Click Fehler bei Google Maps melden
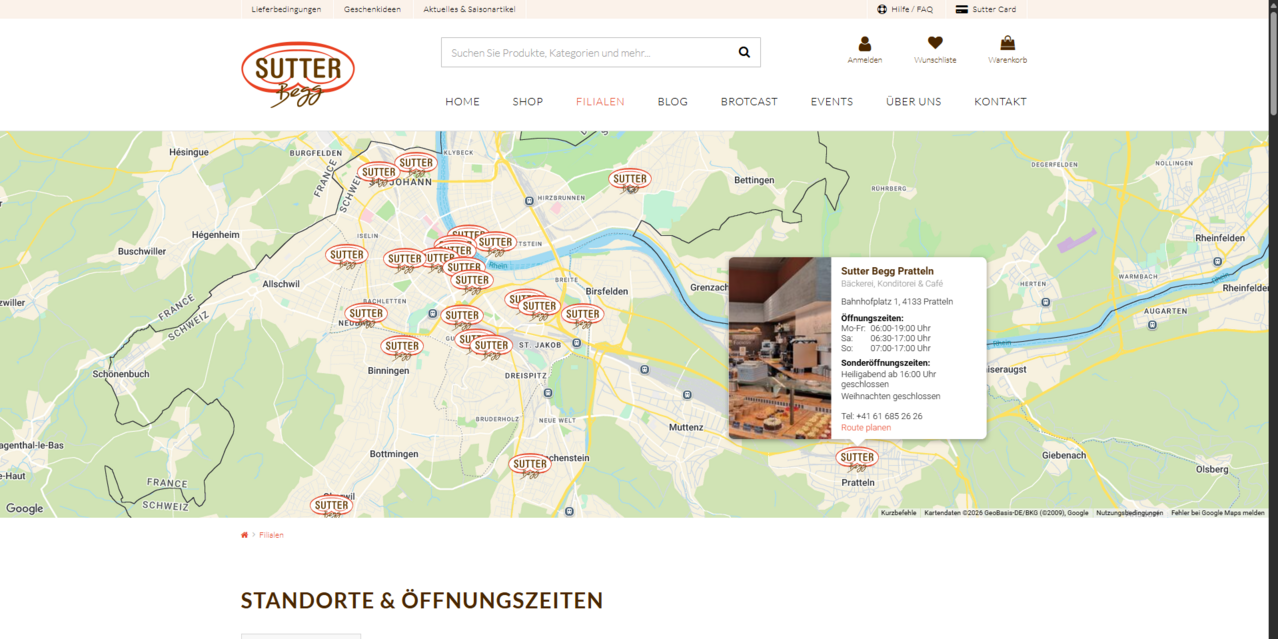 click(1218, 513)
